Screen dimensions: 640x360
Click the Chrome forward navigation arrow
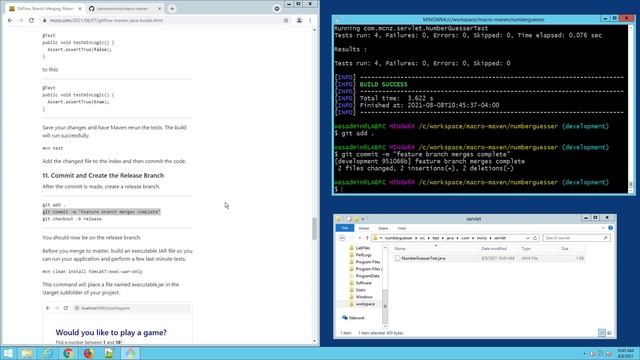[x=21, y=20]
